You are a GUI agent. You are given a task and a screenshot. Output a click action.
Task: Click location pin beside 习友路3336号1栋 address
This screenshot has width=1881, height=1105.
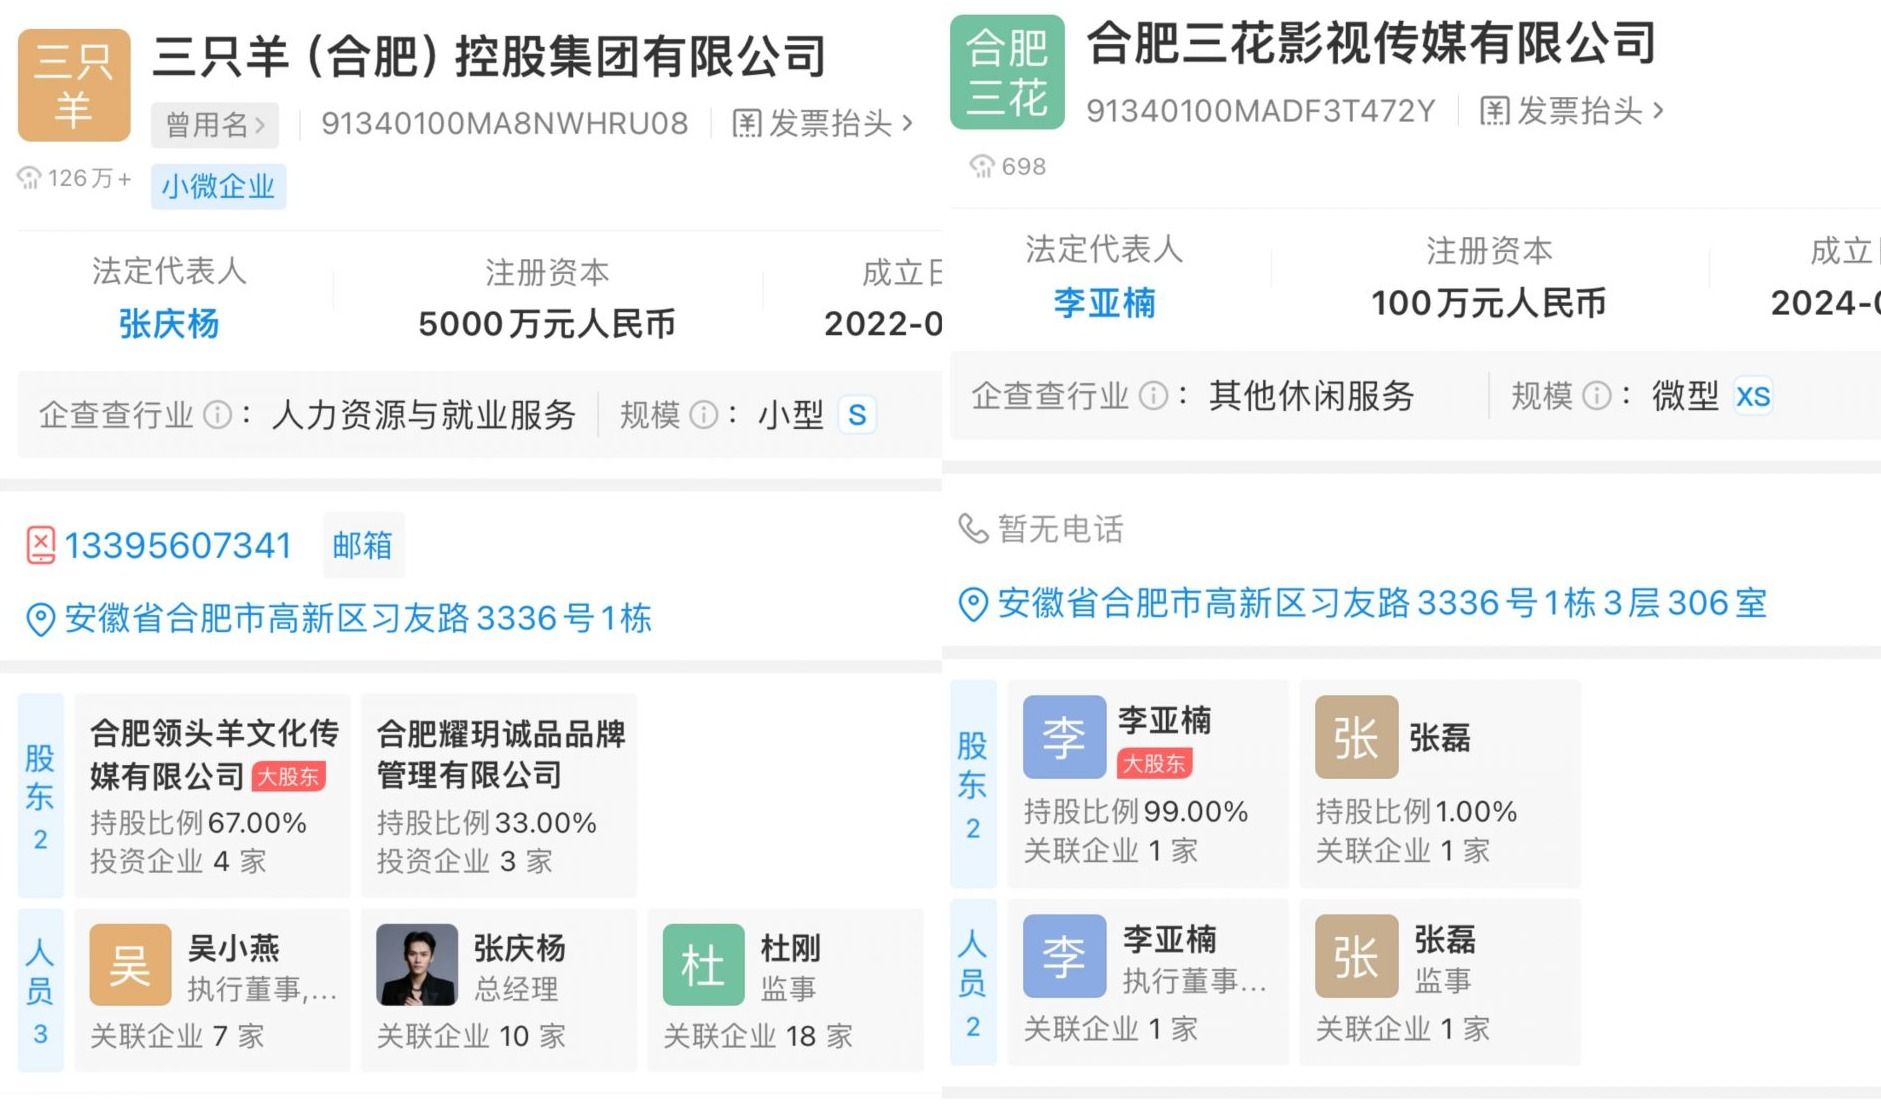pos(40,620)
